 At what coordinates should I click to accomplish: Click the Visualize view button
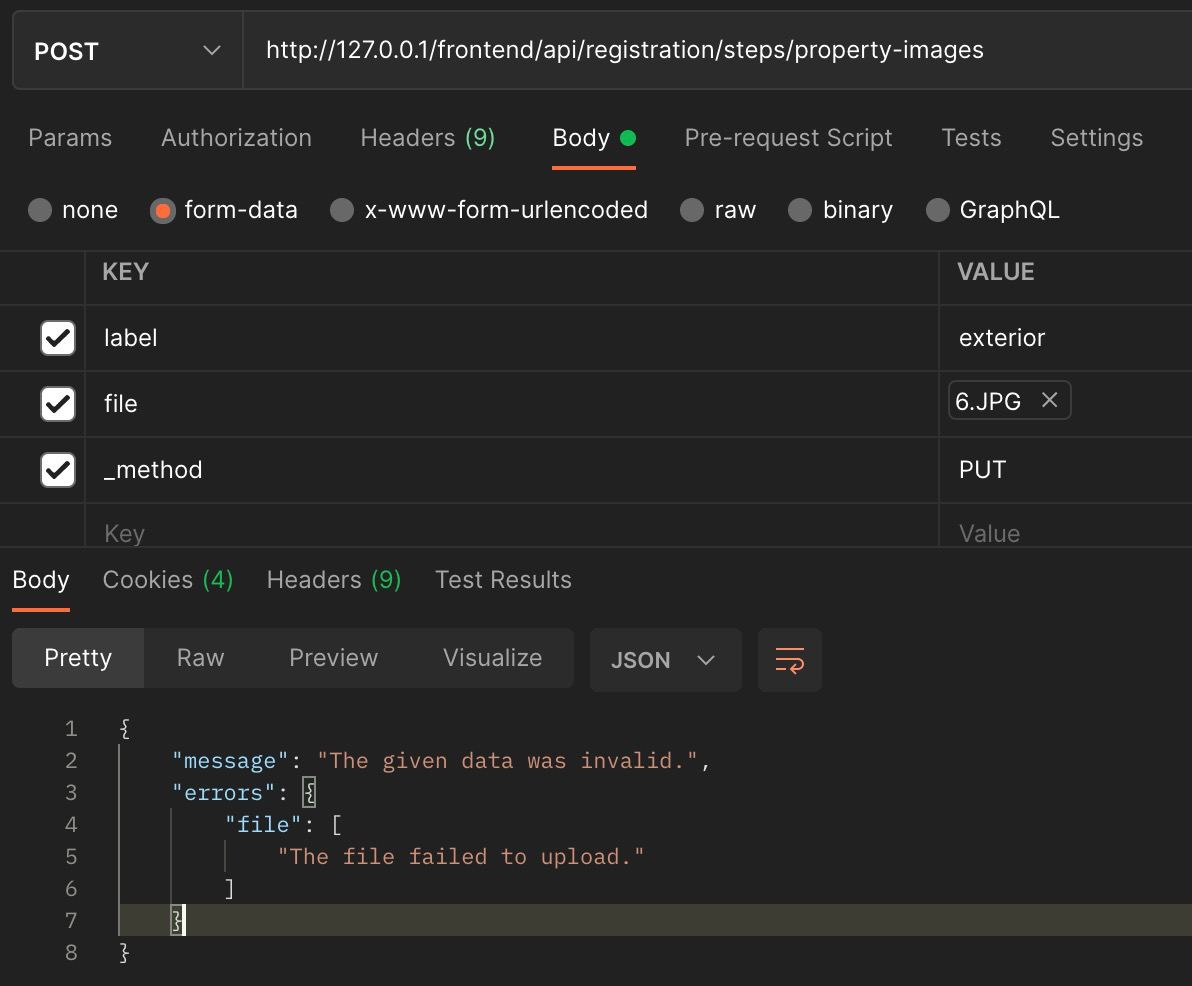pos(492,658)
